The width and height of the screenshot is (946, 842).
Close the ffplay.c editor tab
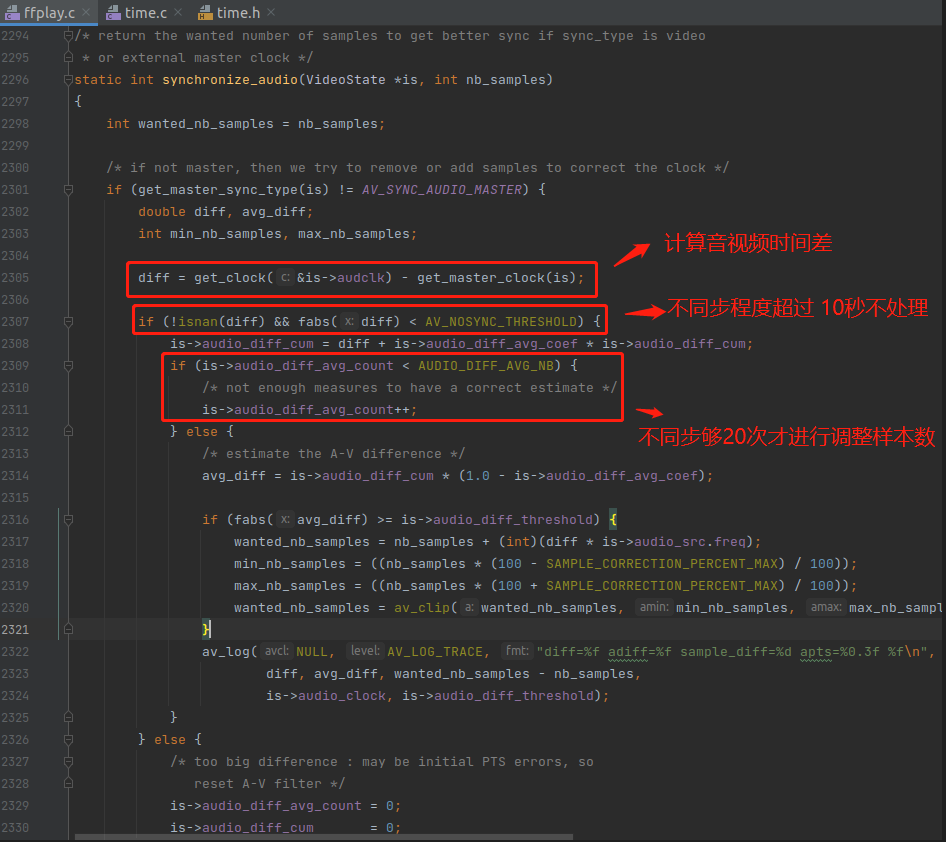(84, 13)
